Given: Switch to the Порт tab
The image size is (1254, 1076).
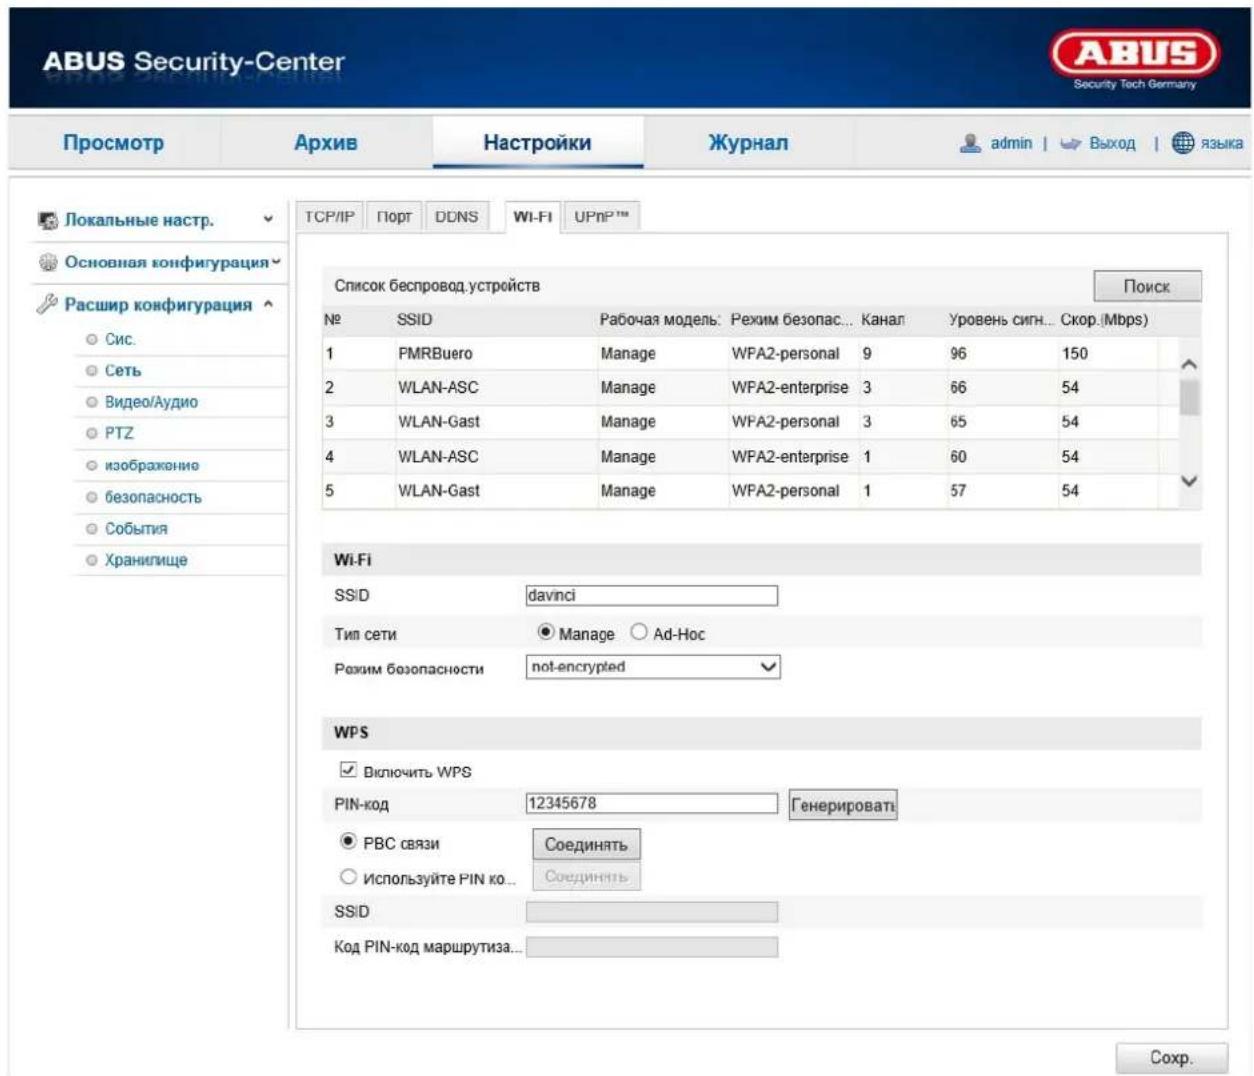Looking at the screenshot, I should [x=395, y=217].
